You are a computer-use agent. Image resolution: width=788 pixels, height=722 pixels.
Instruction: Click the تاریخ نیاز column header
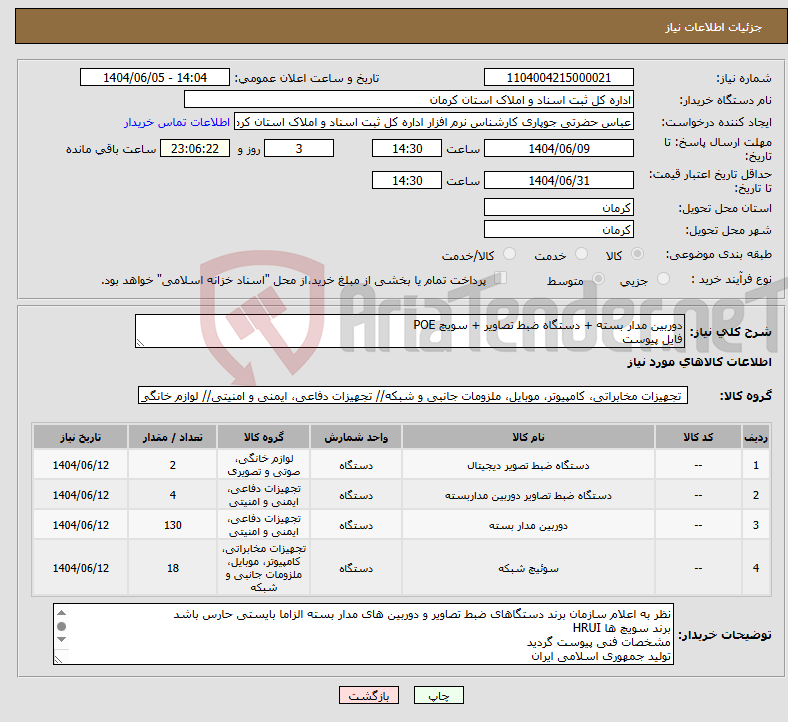tap(80, 437)
